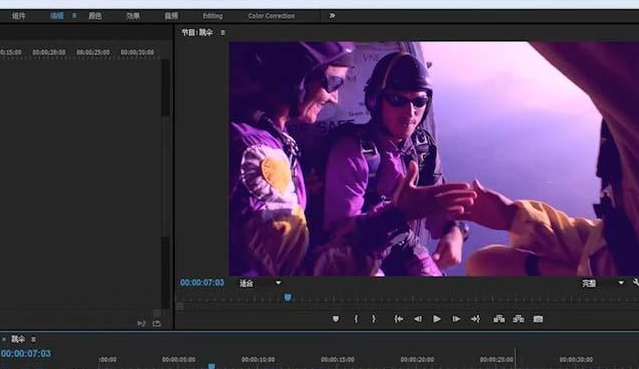This screenshot has height=369, width=639.
Task: Switch to the 编辑 workspace
Action: pos(57,16)
